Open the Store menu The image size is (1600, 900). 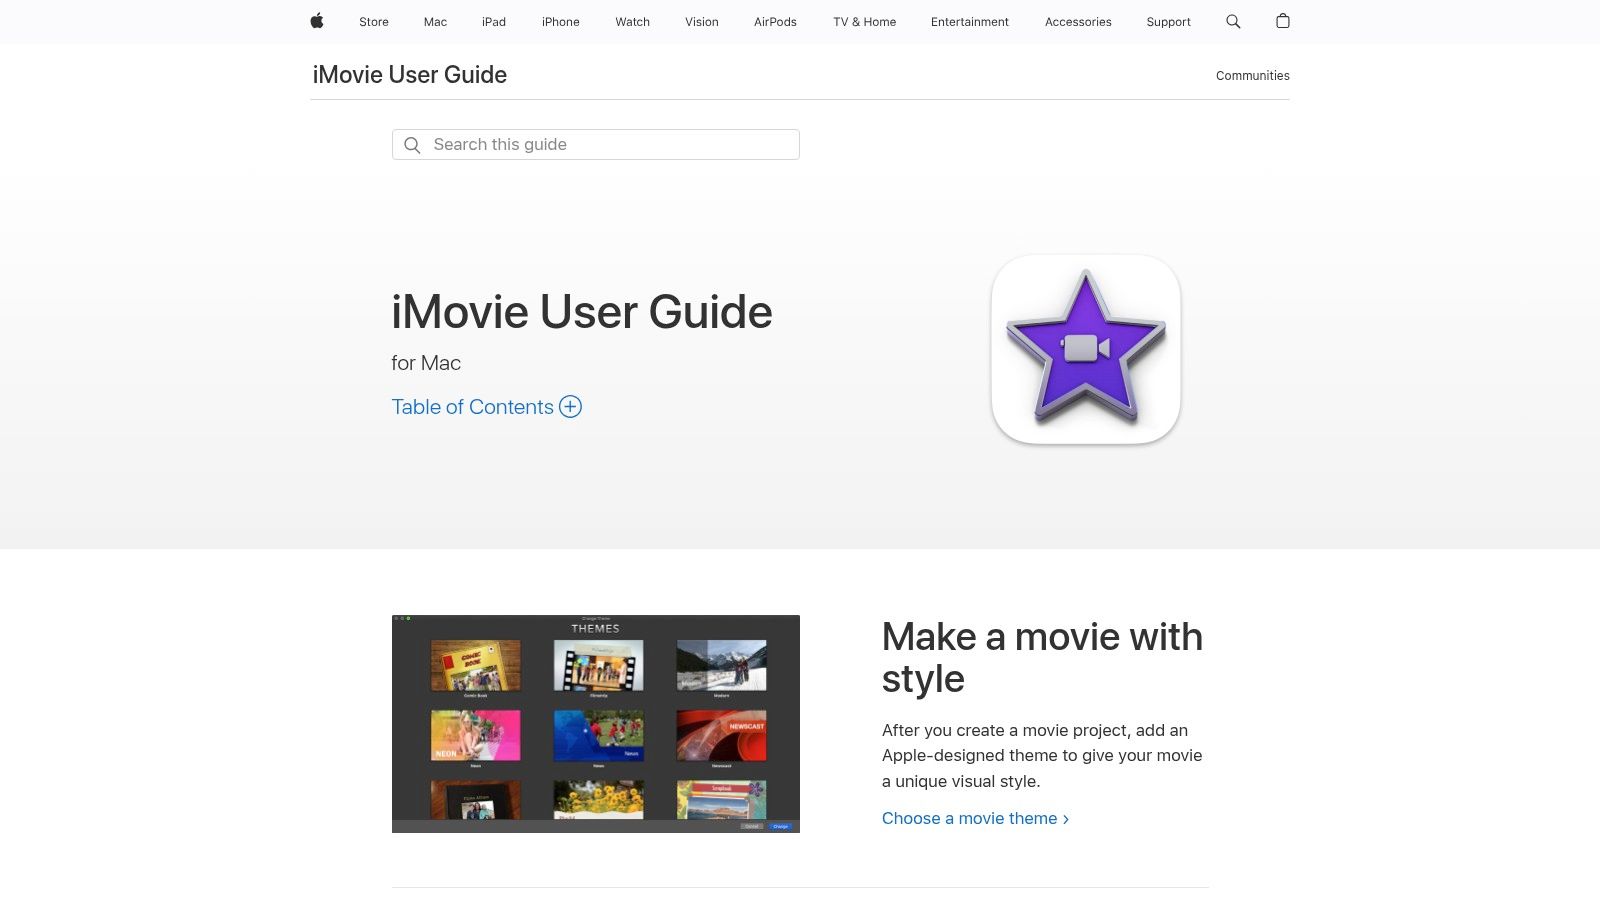coord(374,22)
